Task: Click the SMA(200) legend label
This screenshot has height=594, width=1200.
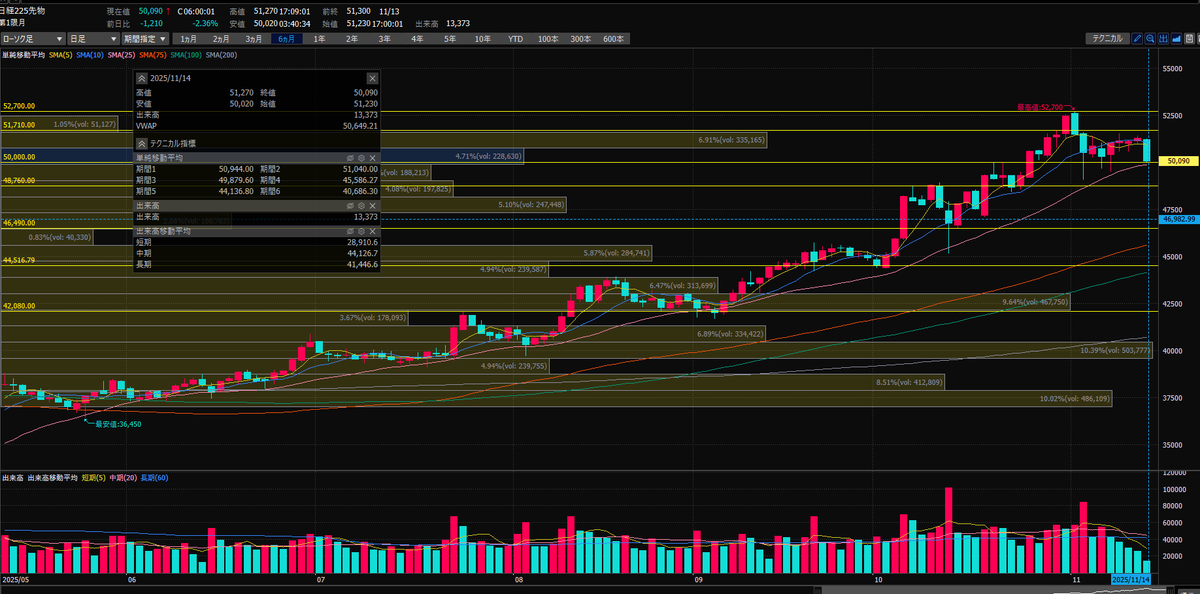Action: pyautogui.click(x=222, y=55)
